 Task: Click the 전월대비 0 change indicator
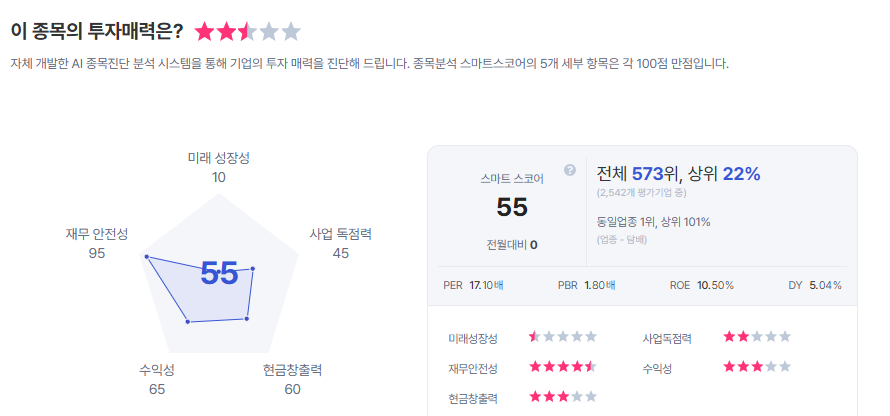click(x=512, y=244)
